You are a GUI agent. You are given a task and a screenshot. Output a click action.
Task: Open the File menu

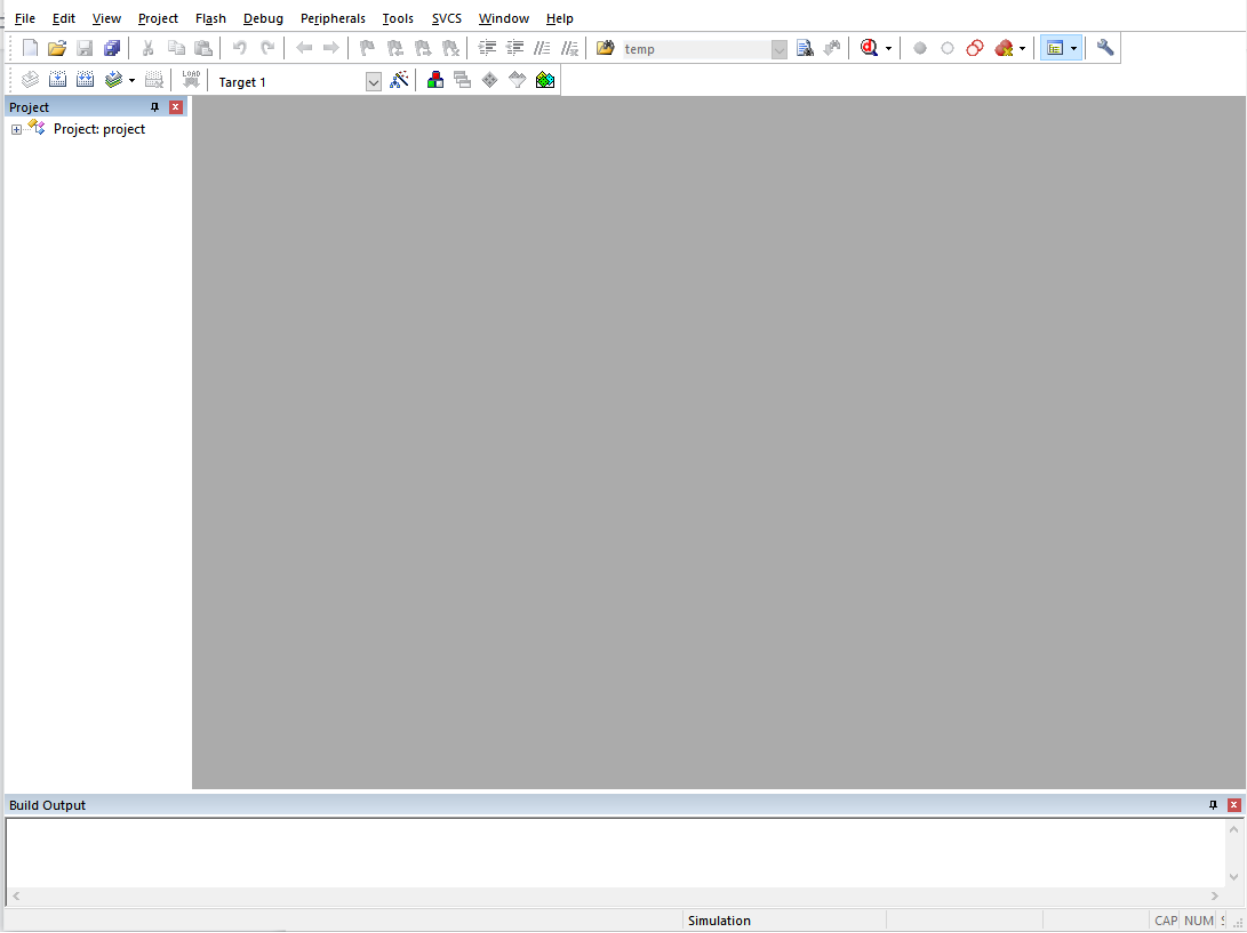(25, 18)
